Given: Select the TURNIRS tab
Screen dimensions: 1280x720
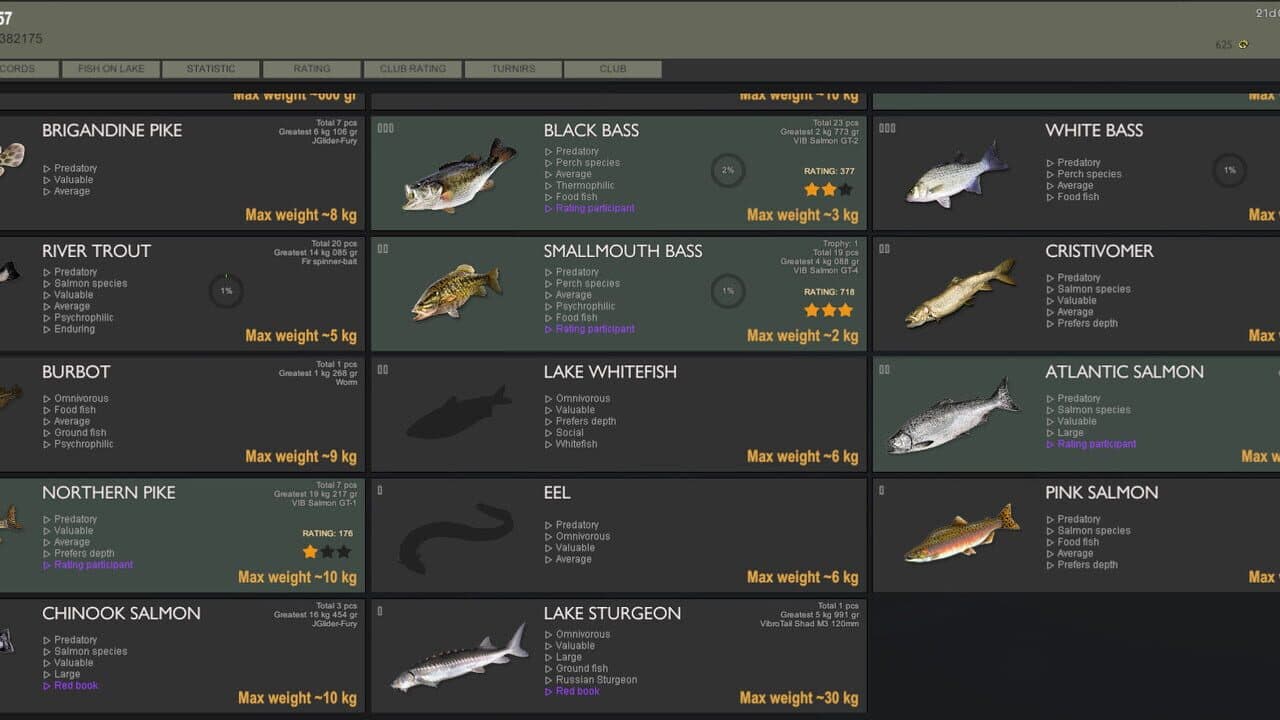Looking at the screenshot, I should click(x=513, y=69).
